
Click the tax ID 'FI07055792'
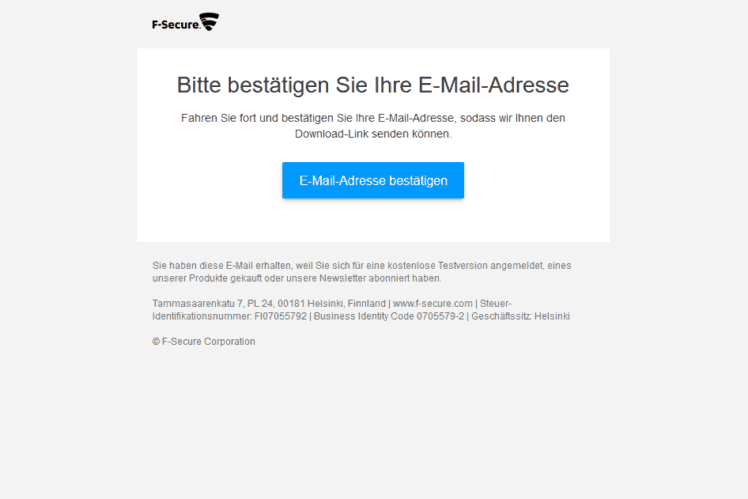[x=280, y=316]
